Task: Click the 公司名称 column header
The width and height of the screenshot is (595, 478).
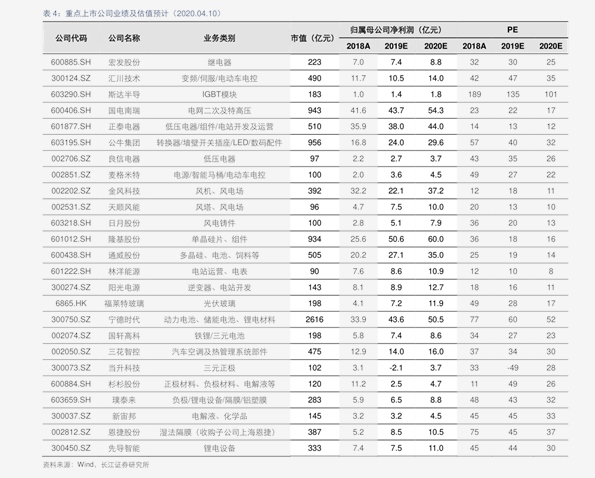Action: 124,38
